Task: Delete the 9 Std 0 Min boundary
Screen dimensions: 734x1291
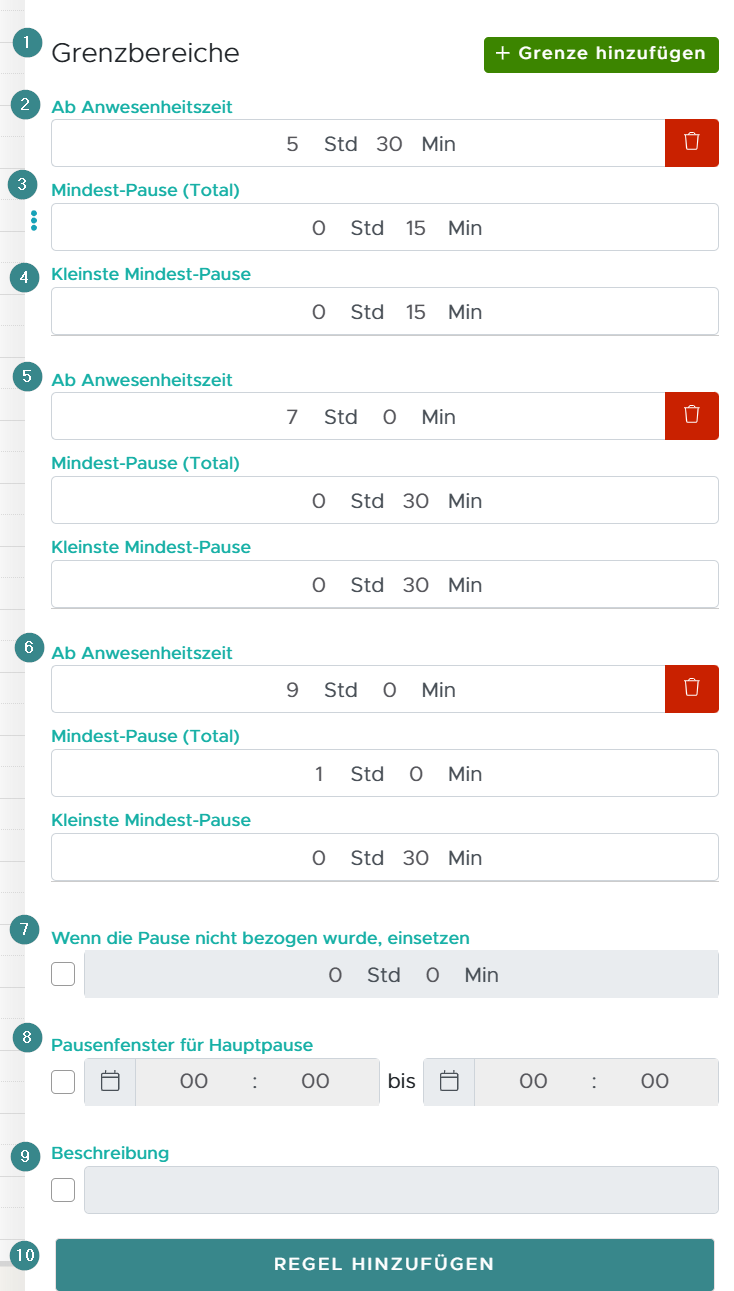Action: point(692,689)
